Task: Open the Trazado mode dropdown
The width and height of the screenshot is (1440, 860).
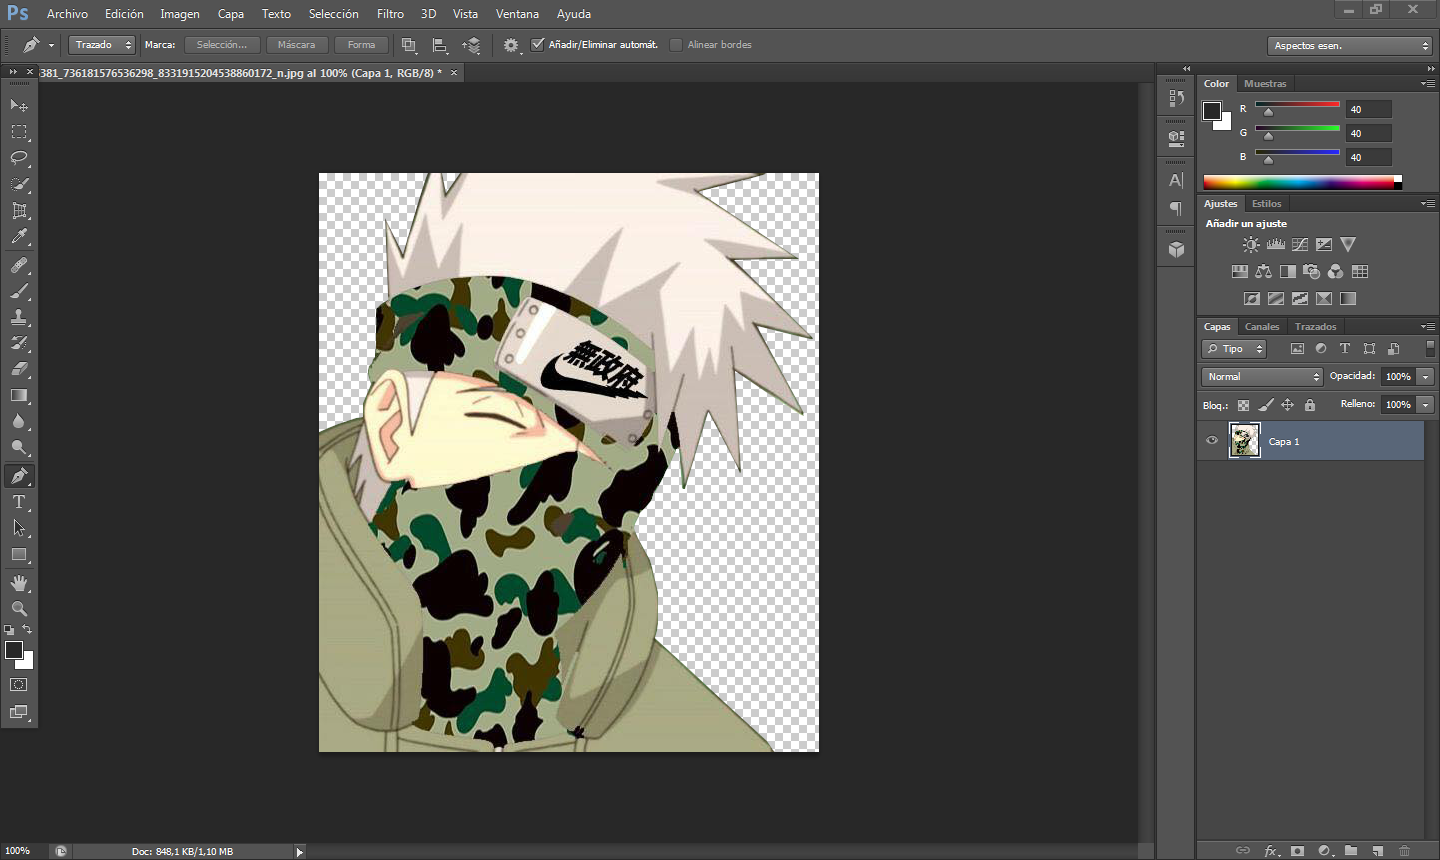Action: point(101,45)
